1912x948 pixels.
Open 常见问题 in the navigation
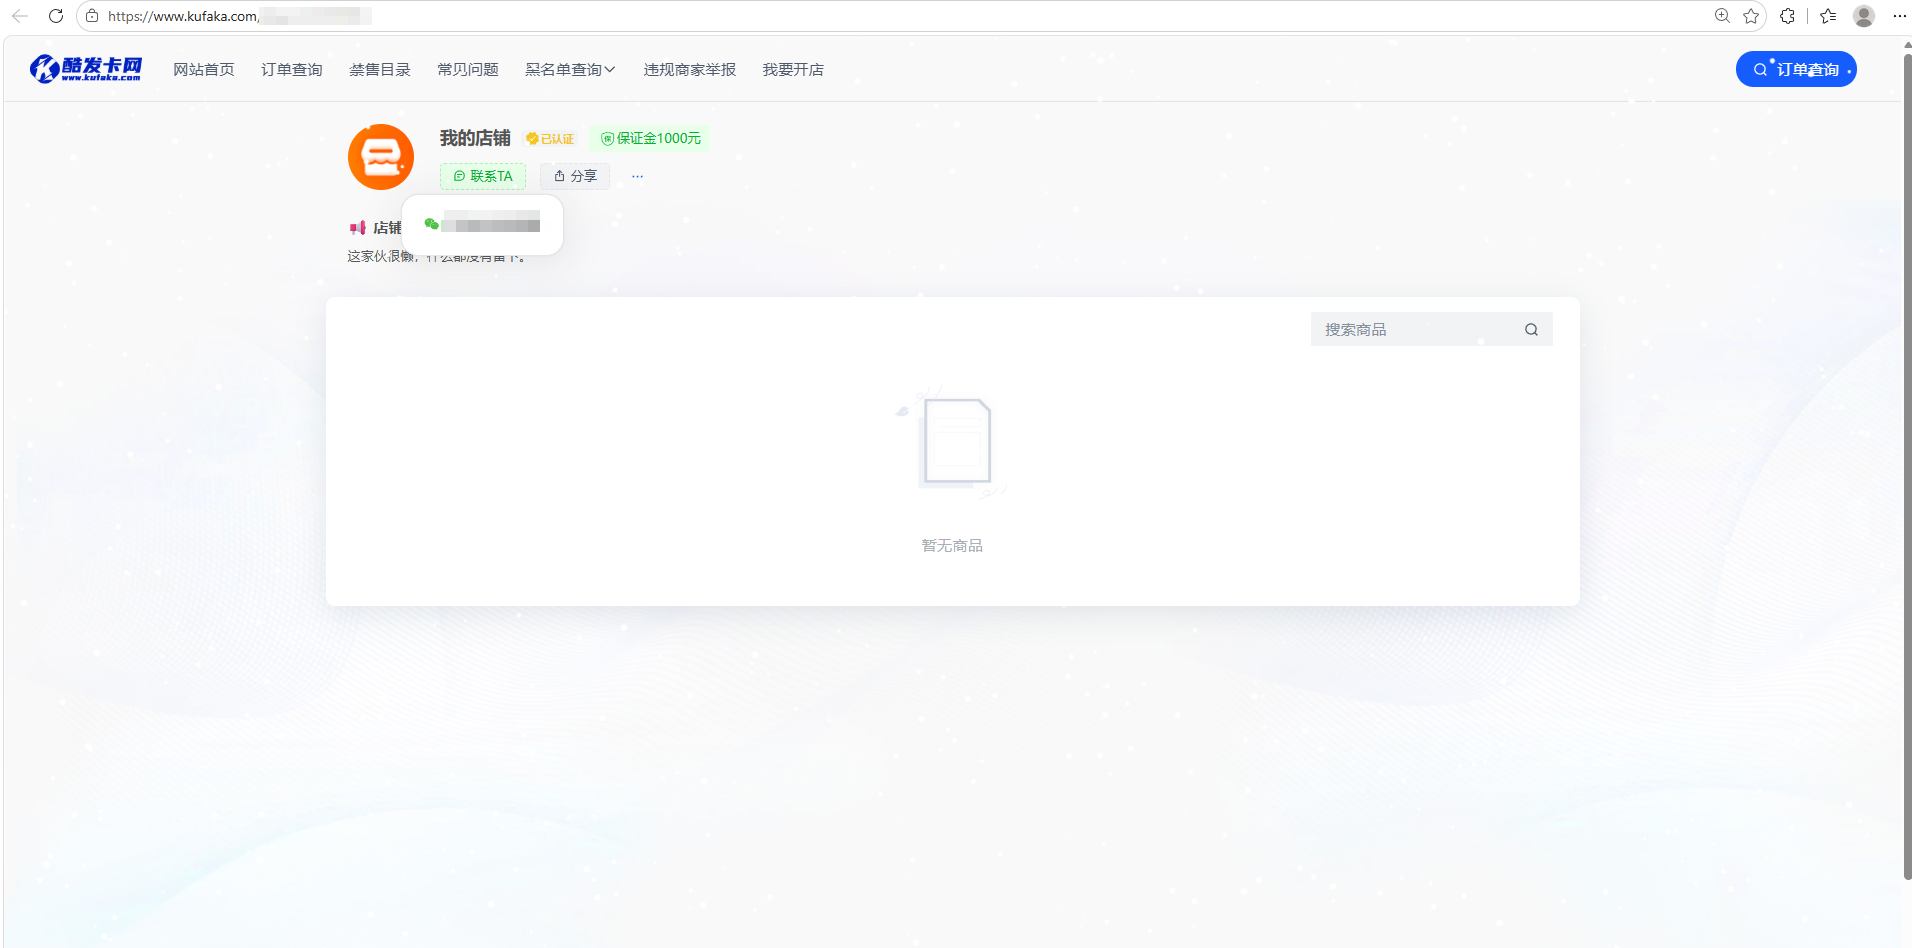(468, 69)
